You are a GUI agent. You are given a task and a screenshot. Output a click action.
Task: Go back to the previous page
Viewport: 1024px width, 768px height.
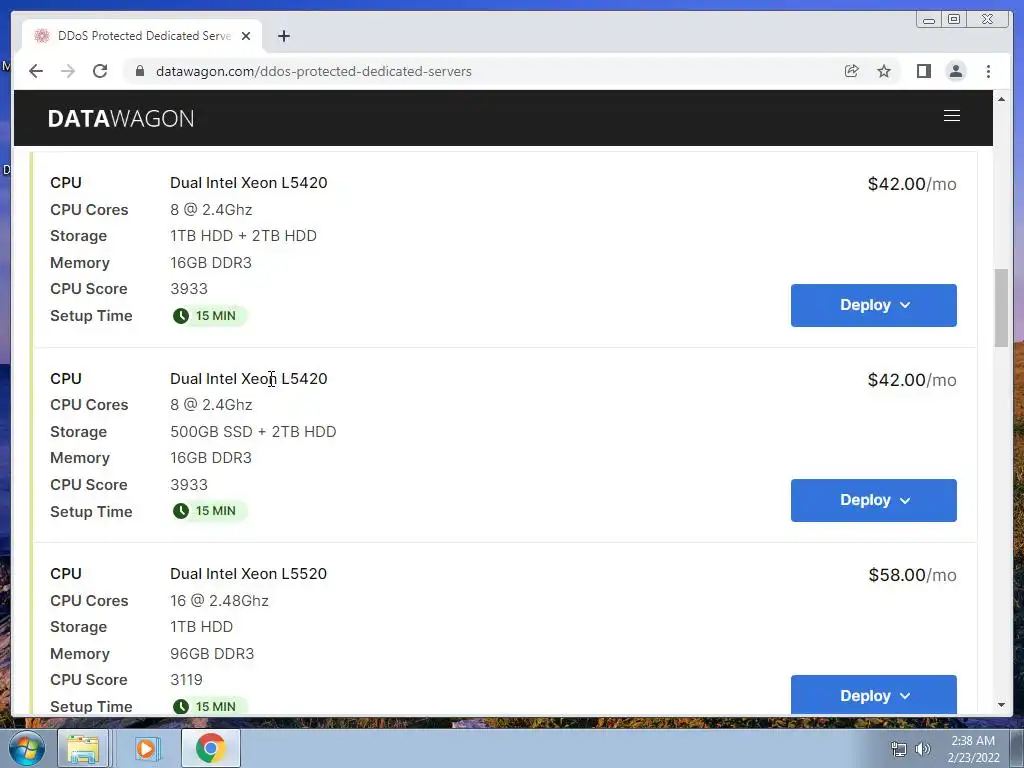[x=36, y=71]
